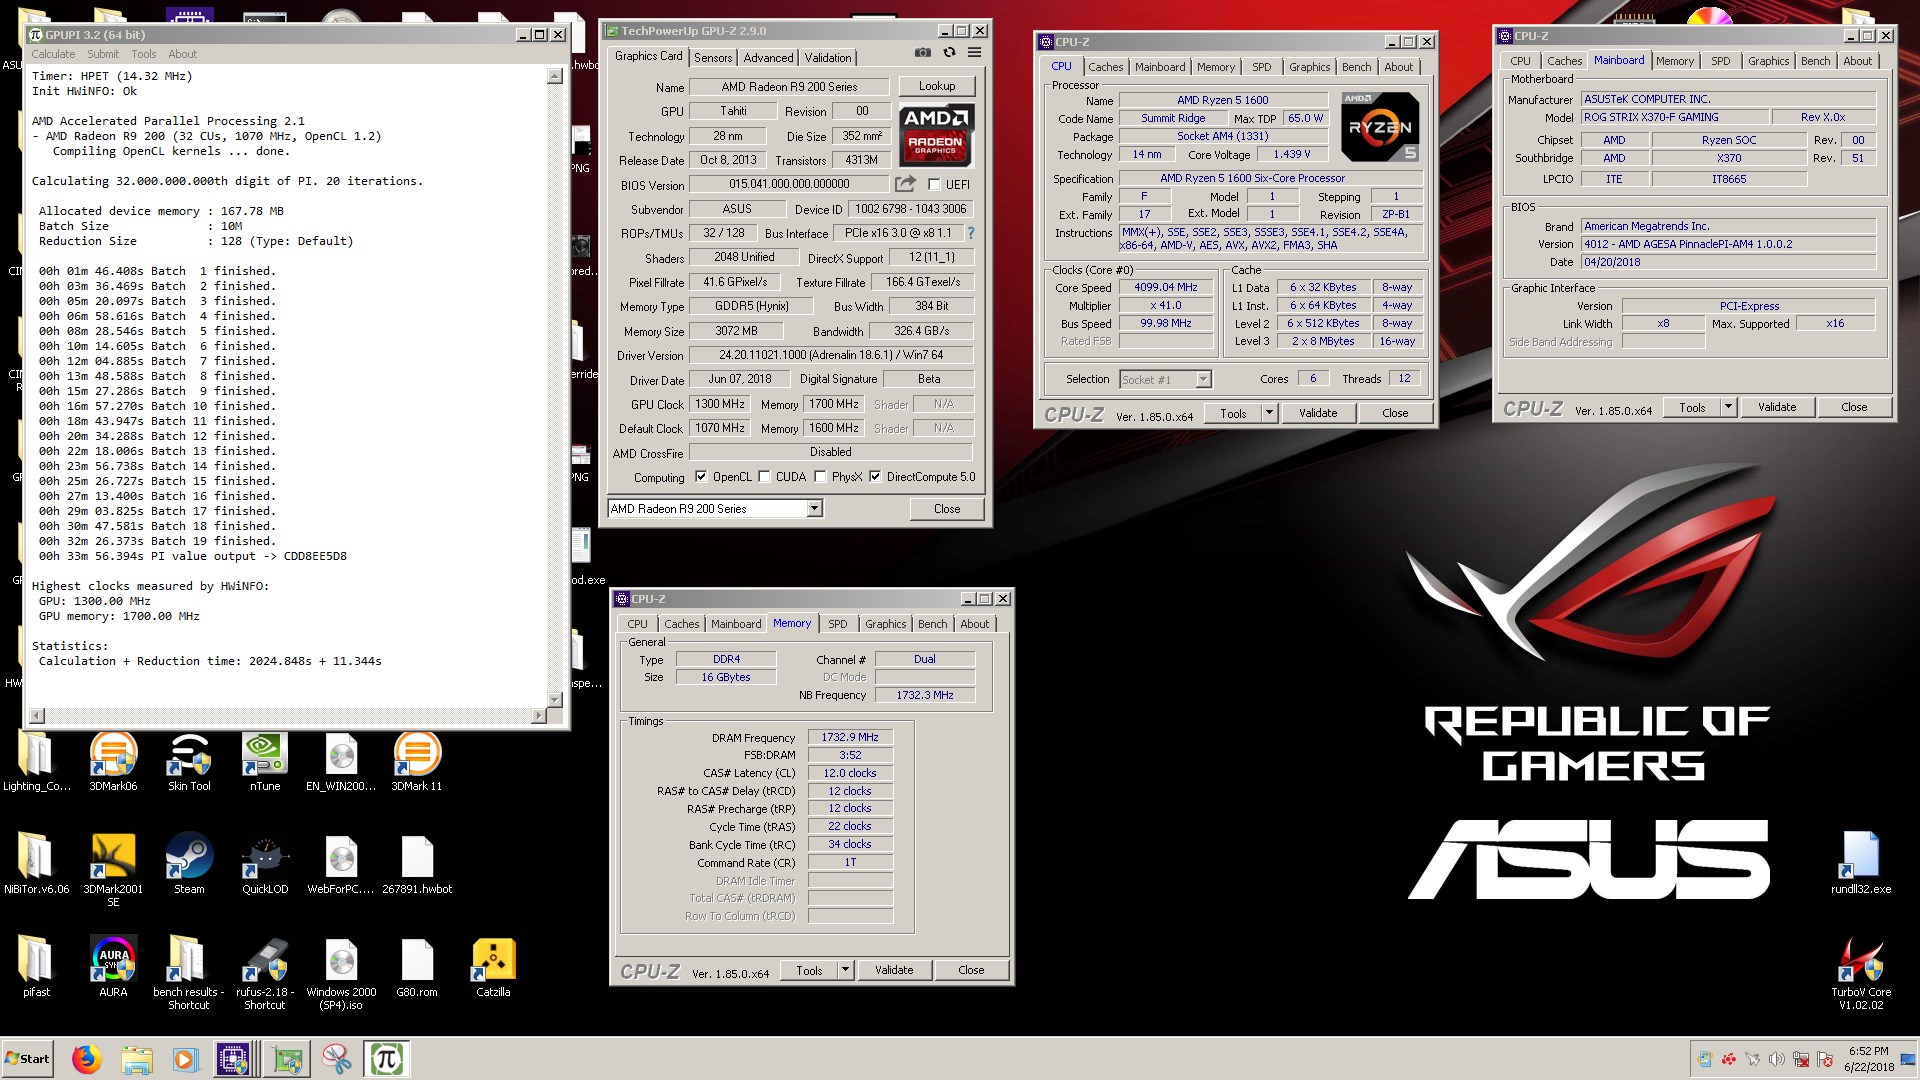Open Snipping Tool taskbar icon
This screenshot has width=1920, height=1080.
[336, 1059]
